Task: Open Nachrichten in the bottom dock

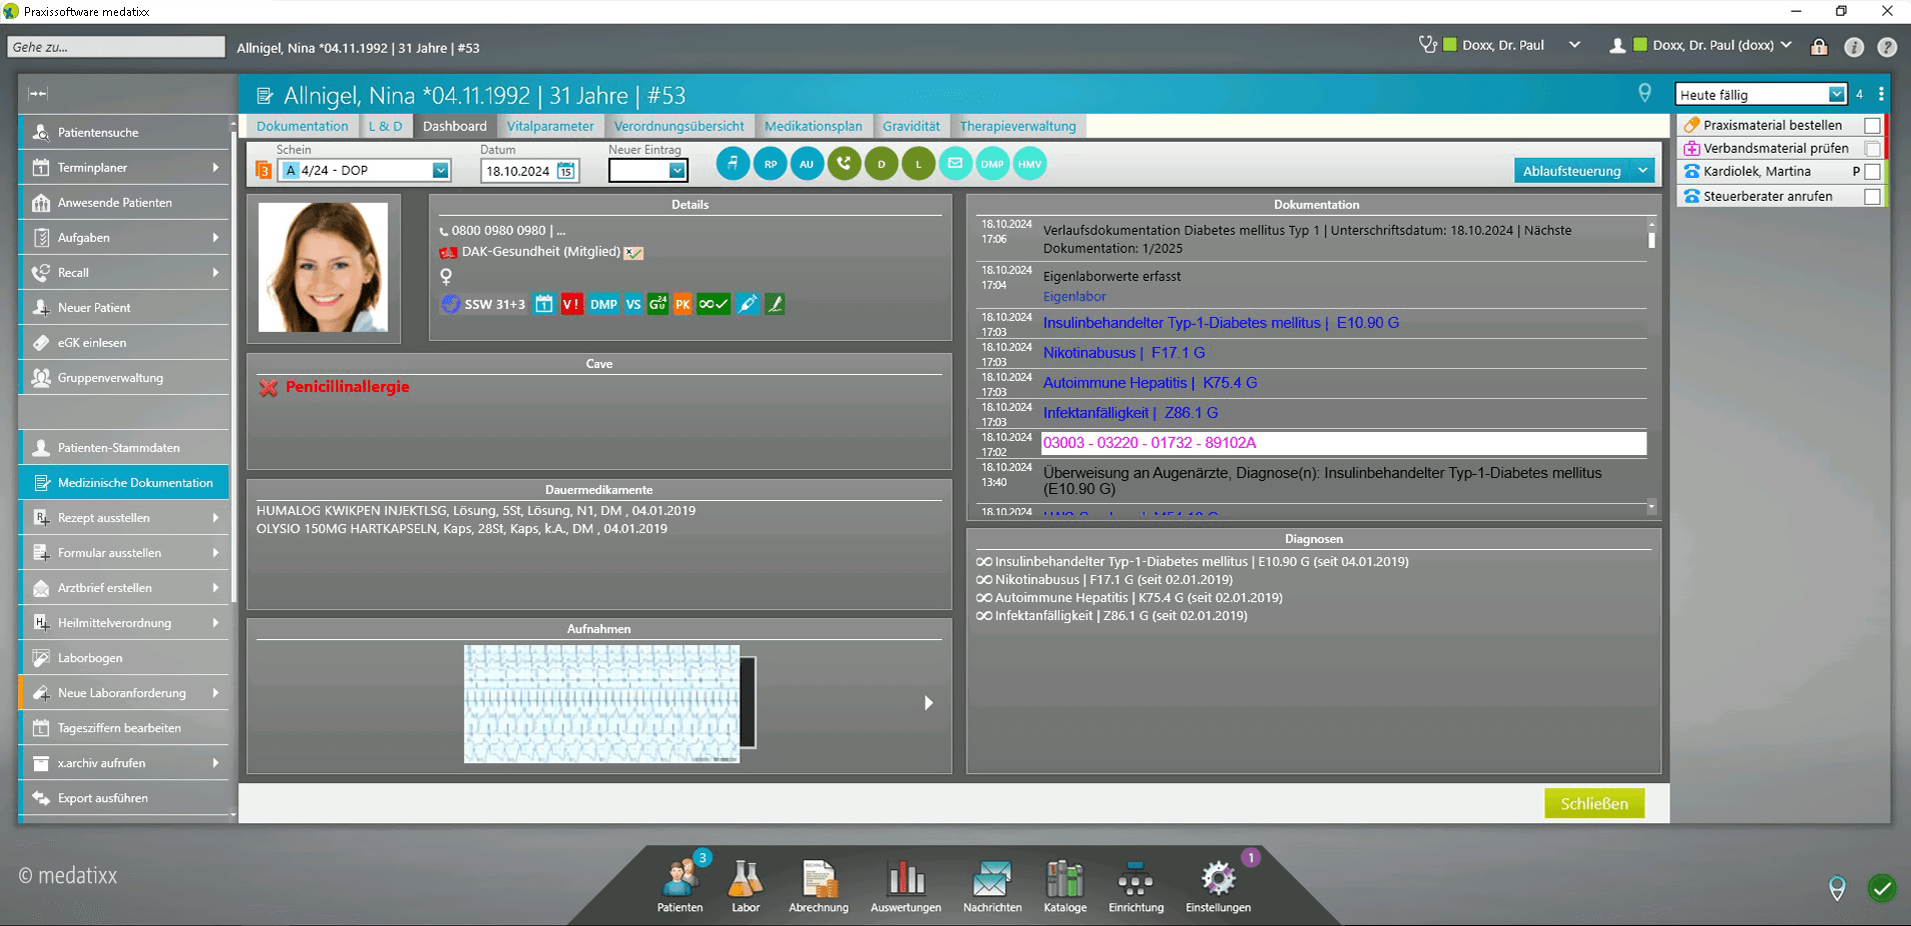Action: [992, 885]
